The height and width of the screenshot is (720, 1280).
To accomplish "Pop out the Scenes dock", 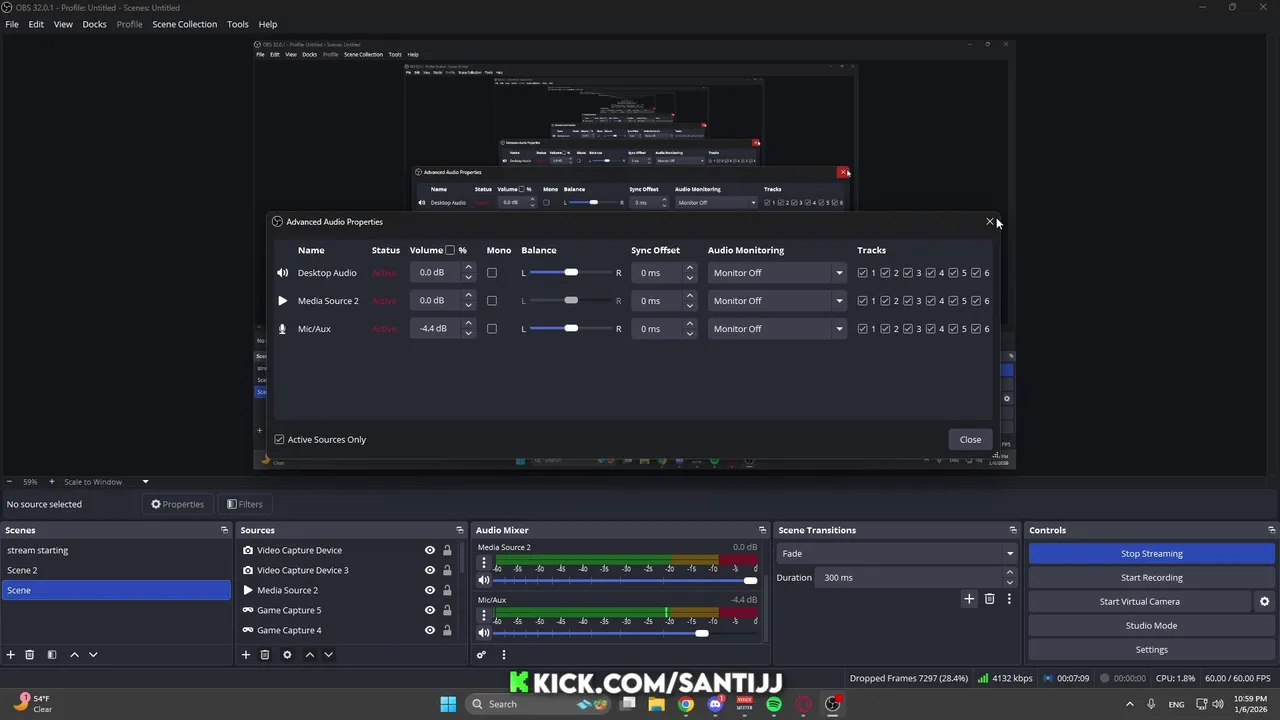I will 224,530.
